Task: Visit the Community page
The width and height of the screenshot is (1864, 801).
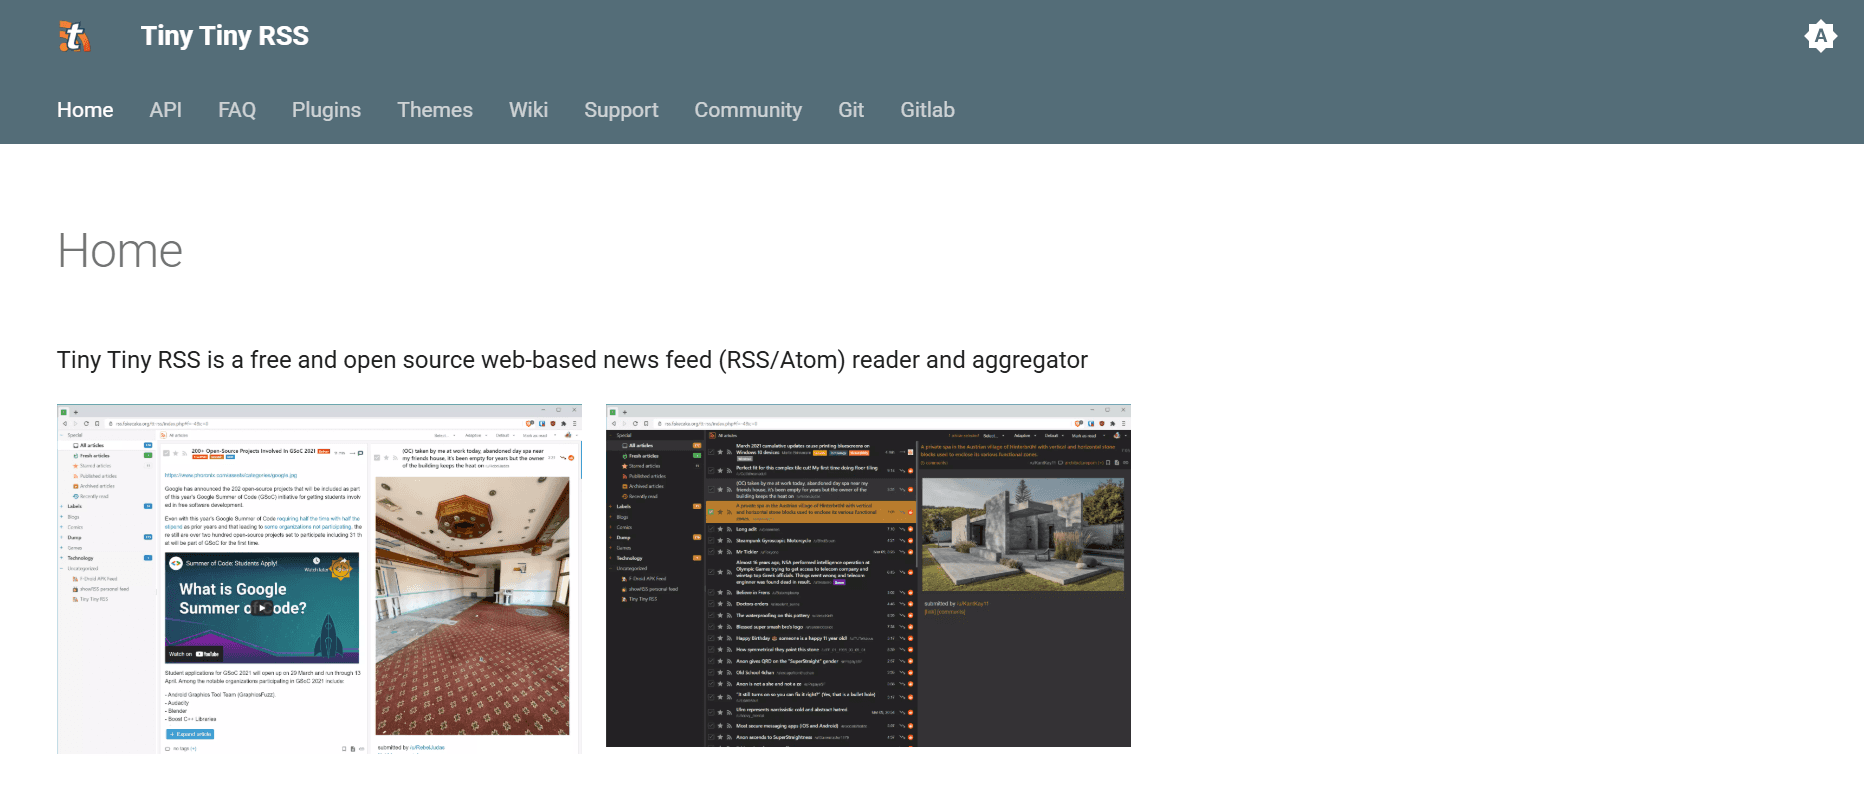Action: (x=748, y=110)
